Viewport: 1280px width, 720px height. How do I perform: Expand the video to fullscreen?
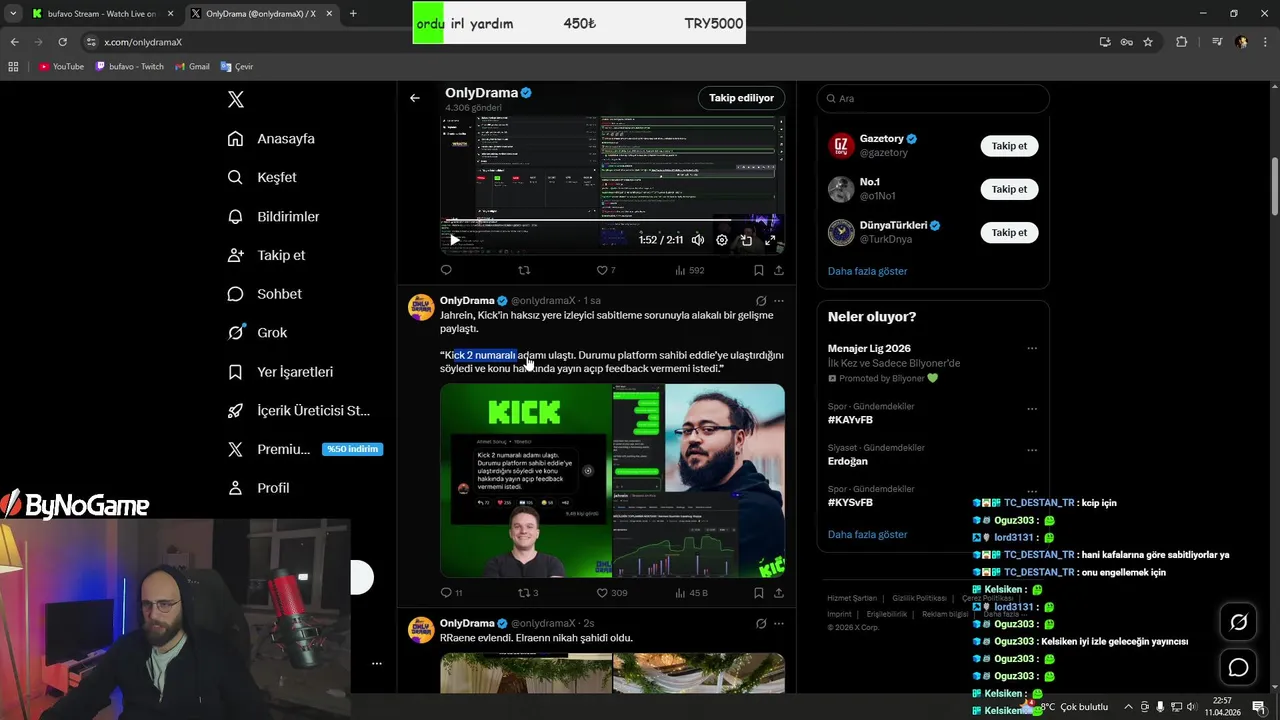coord(770,240)
